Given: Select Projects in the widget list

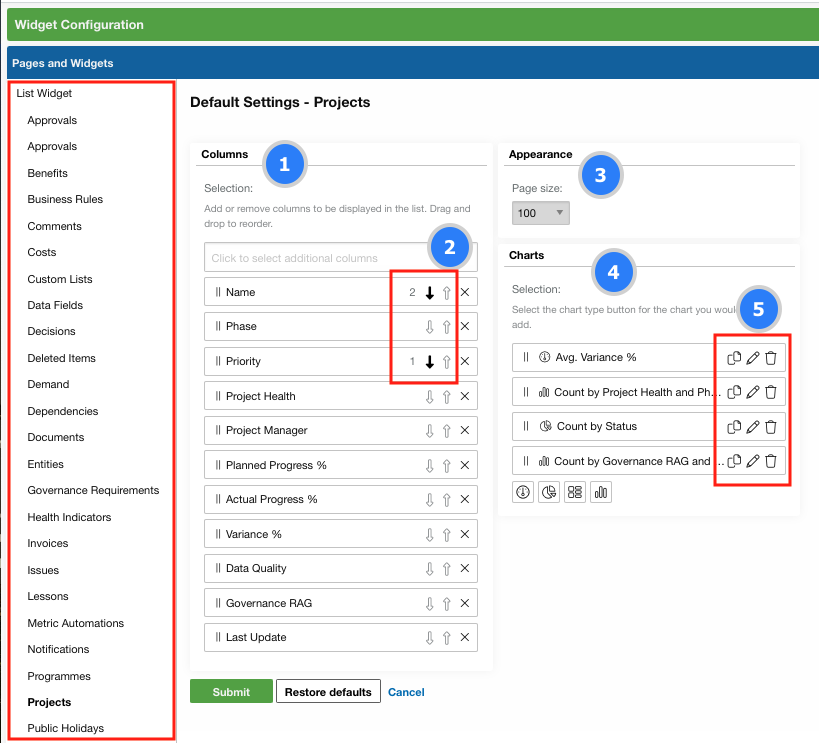Looking at the screenshot, I should [49, 702].
